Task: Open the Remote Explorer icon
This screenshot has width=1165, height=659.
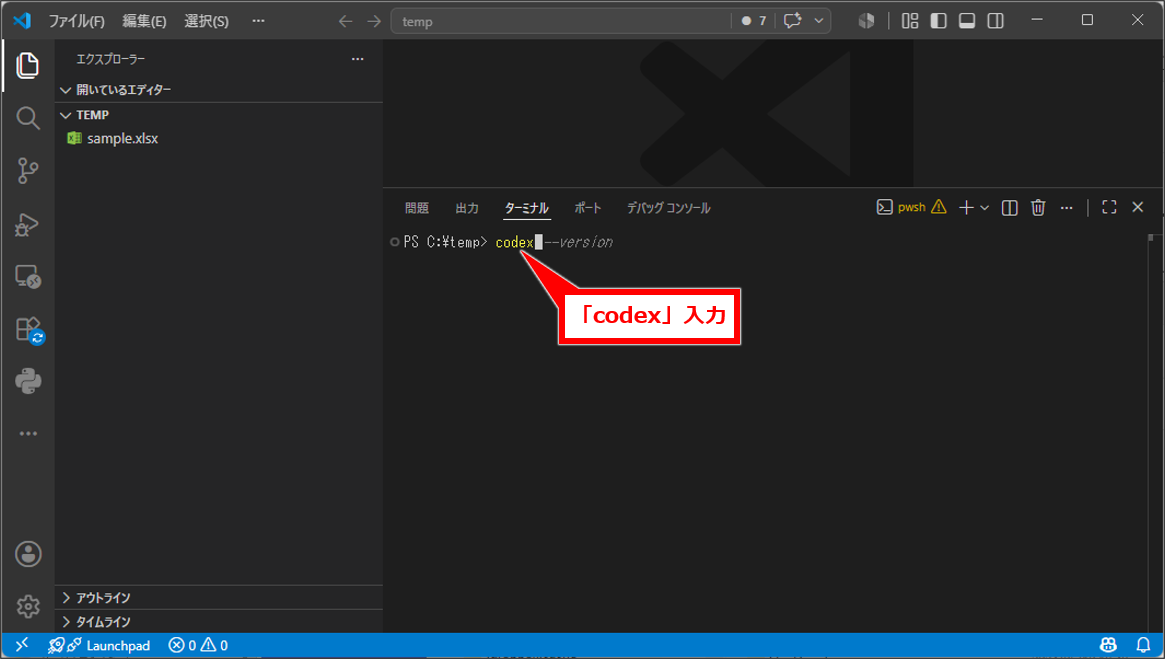Action: (x=27, y=276)
